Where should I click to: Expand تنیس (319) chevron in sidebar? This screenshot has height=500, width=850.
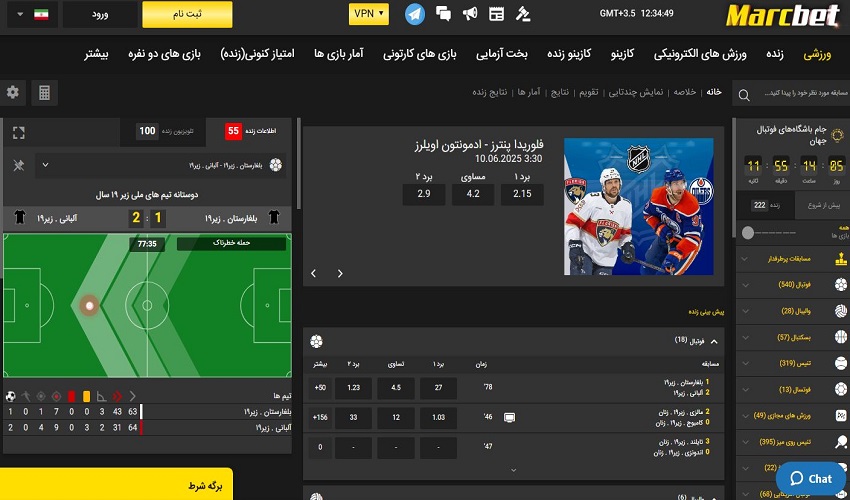tap(745, 364)
